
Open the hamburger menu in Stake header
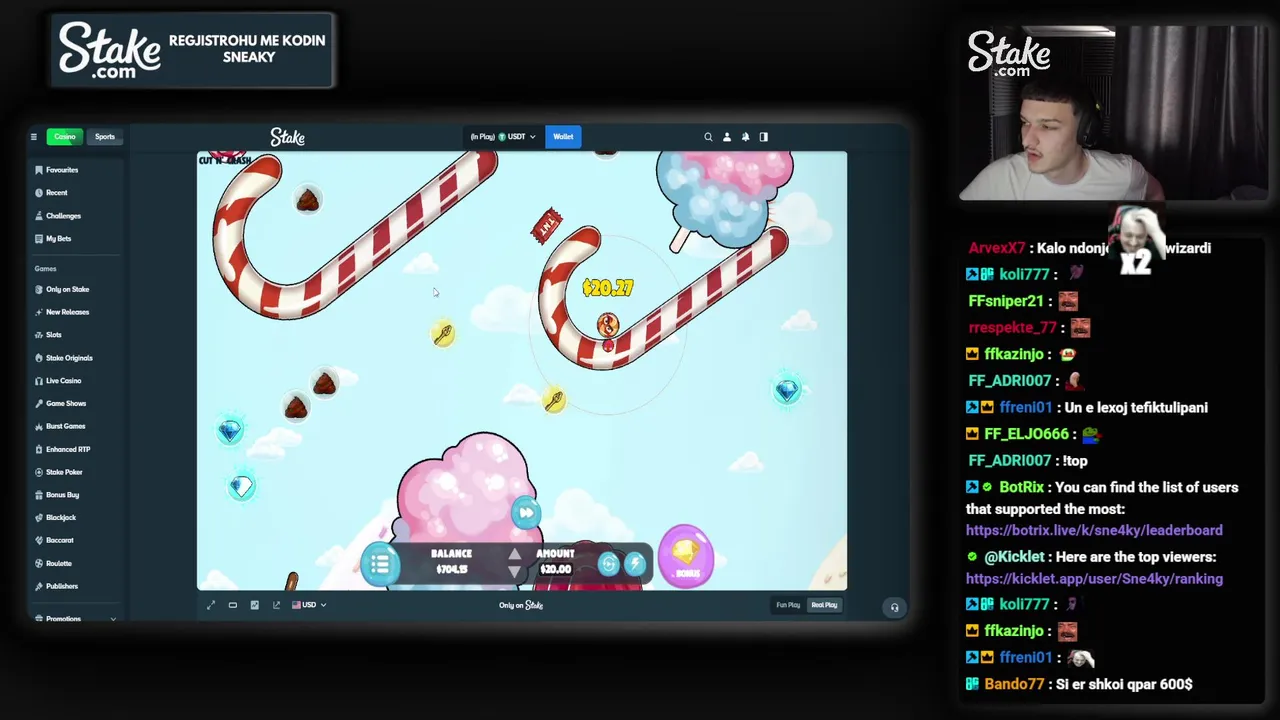(x=33, y=137)
